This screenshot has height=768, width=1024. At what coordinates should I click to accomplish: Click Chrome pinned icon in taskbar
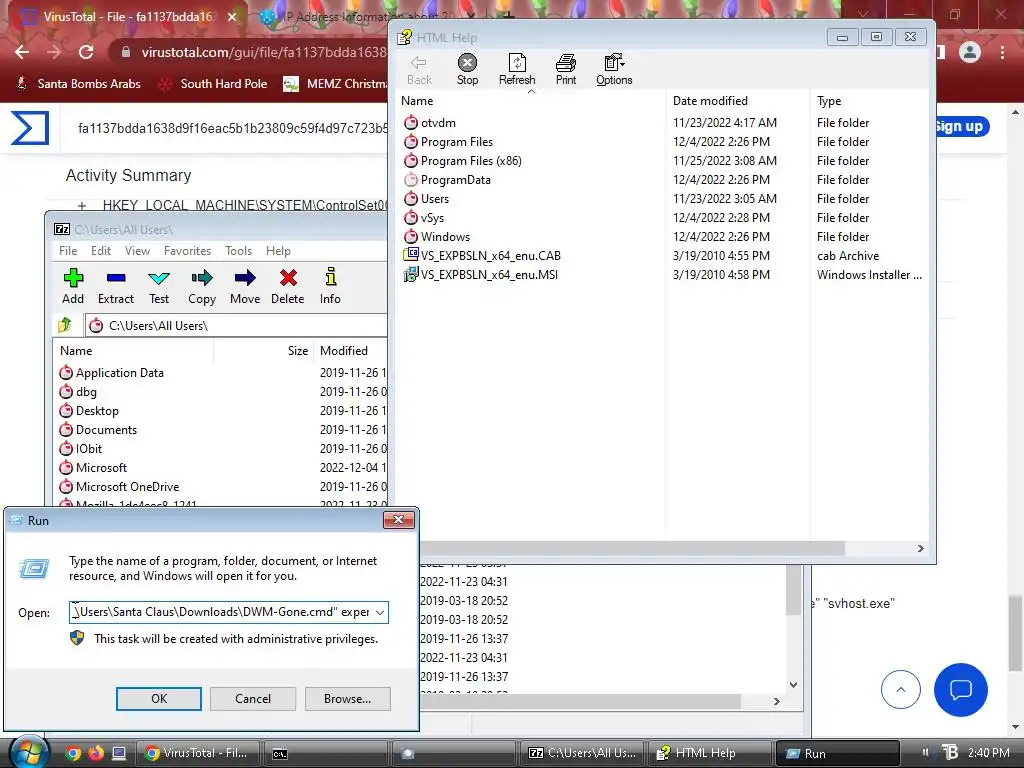(73, 753)
